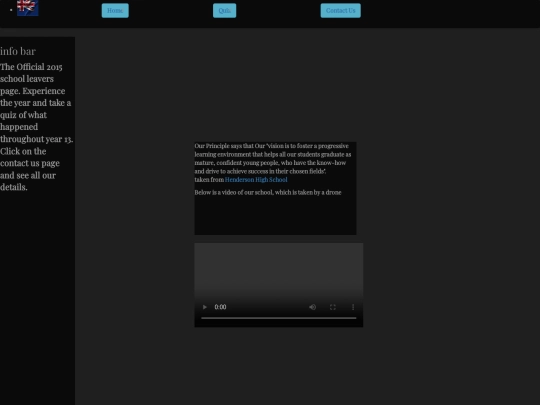Play the school drone video

click(x=205, y=307)
